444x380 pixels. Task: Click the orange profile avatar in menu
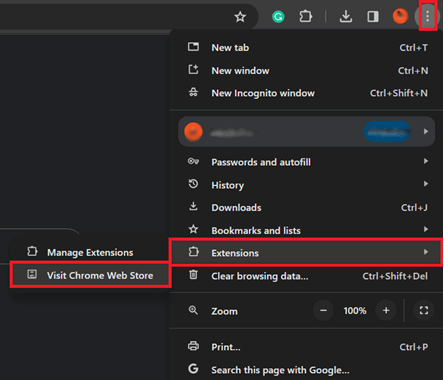tap(193, 132)
